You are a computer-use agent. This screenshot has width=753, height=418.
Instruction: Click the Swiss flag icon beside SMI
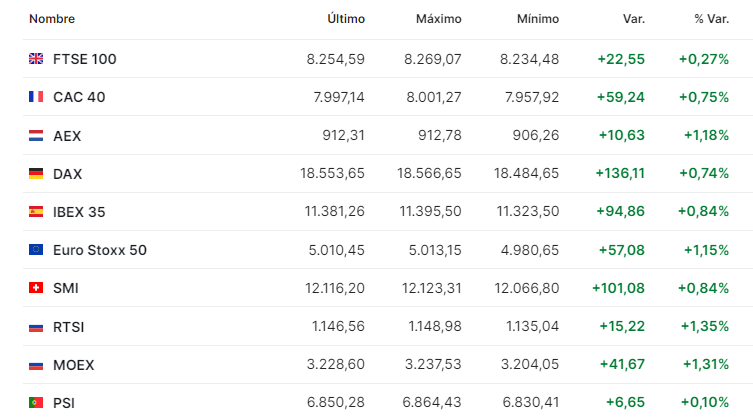[x=36, y=288]
